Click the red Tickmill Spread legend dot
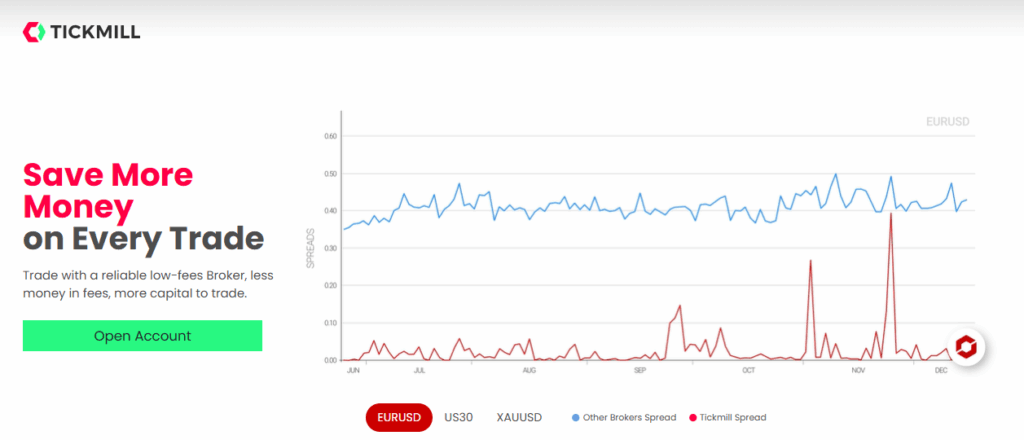This screenshot has width=1024, height=440. click(692, 417)
